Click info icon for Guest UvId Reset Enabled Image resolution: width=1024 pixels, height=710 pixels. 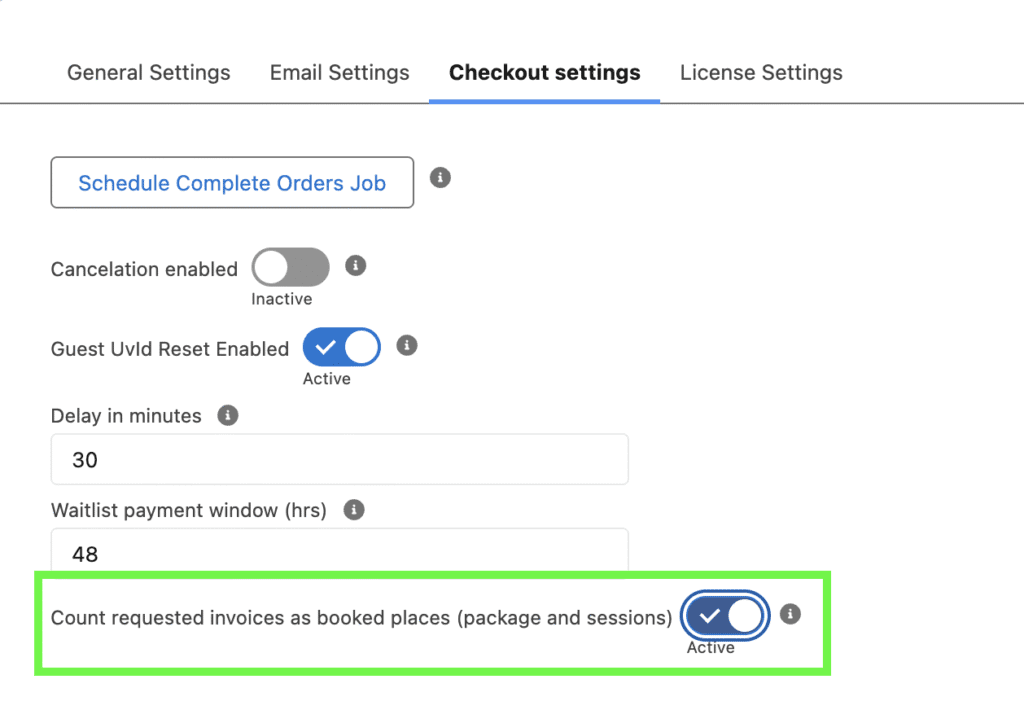pyautogui.click(x=406, y=345)
